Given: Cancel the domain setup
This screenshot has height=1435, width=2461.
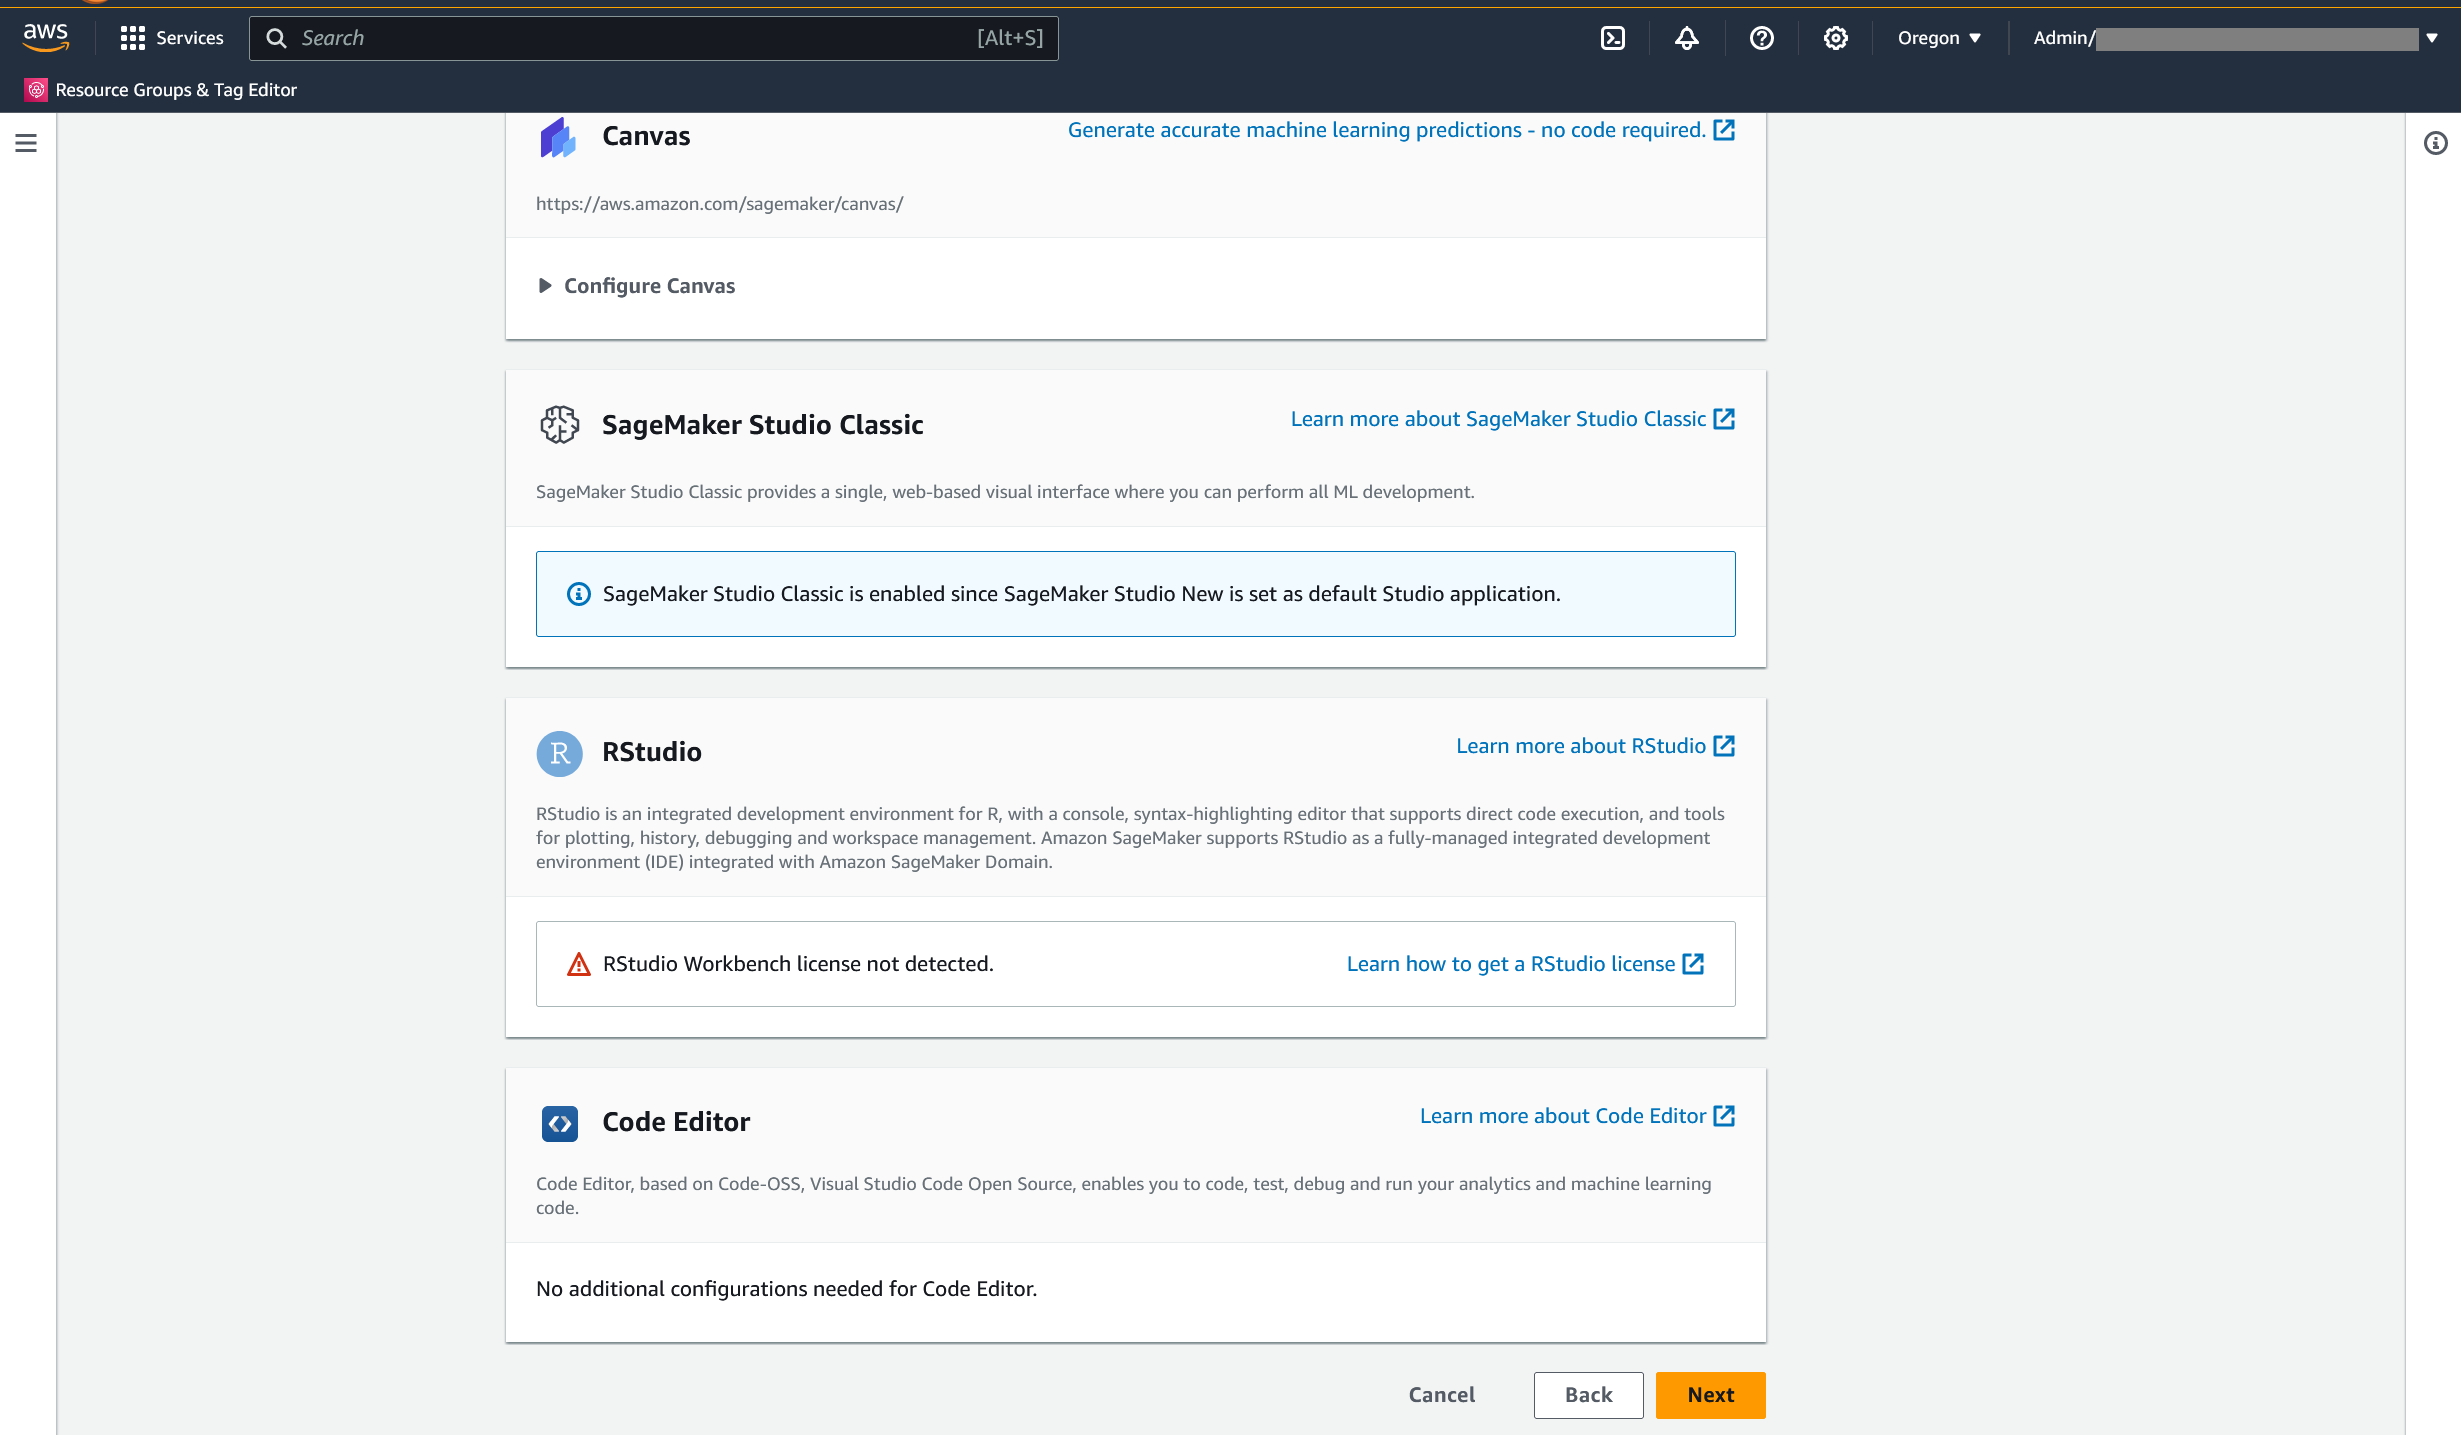Looking at the screenshot, I should (1441, 1395).
